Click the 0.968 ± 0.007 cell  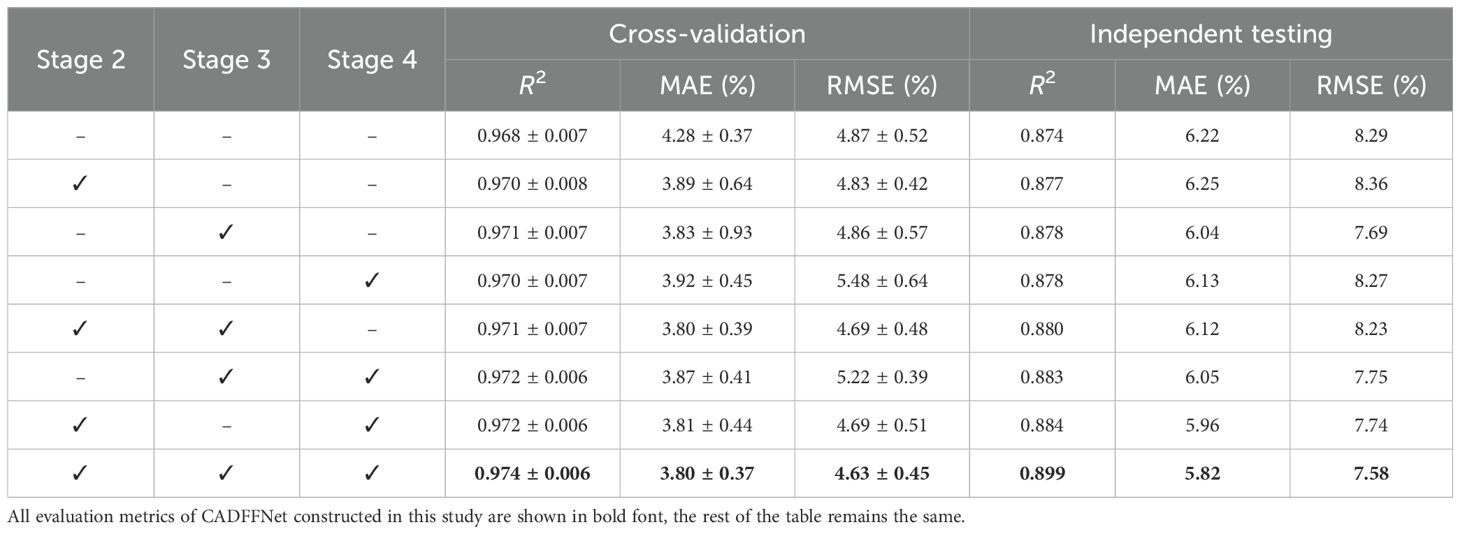(532, 136)
